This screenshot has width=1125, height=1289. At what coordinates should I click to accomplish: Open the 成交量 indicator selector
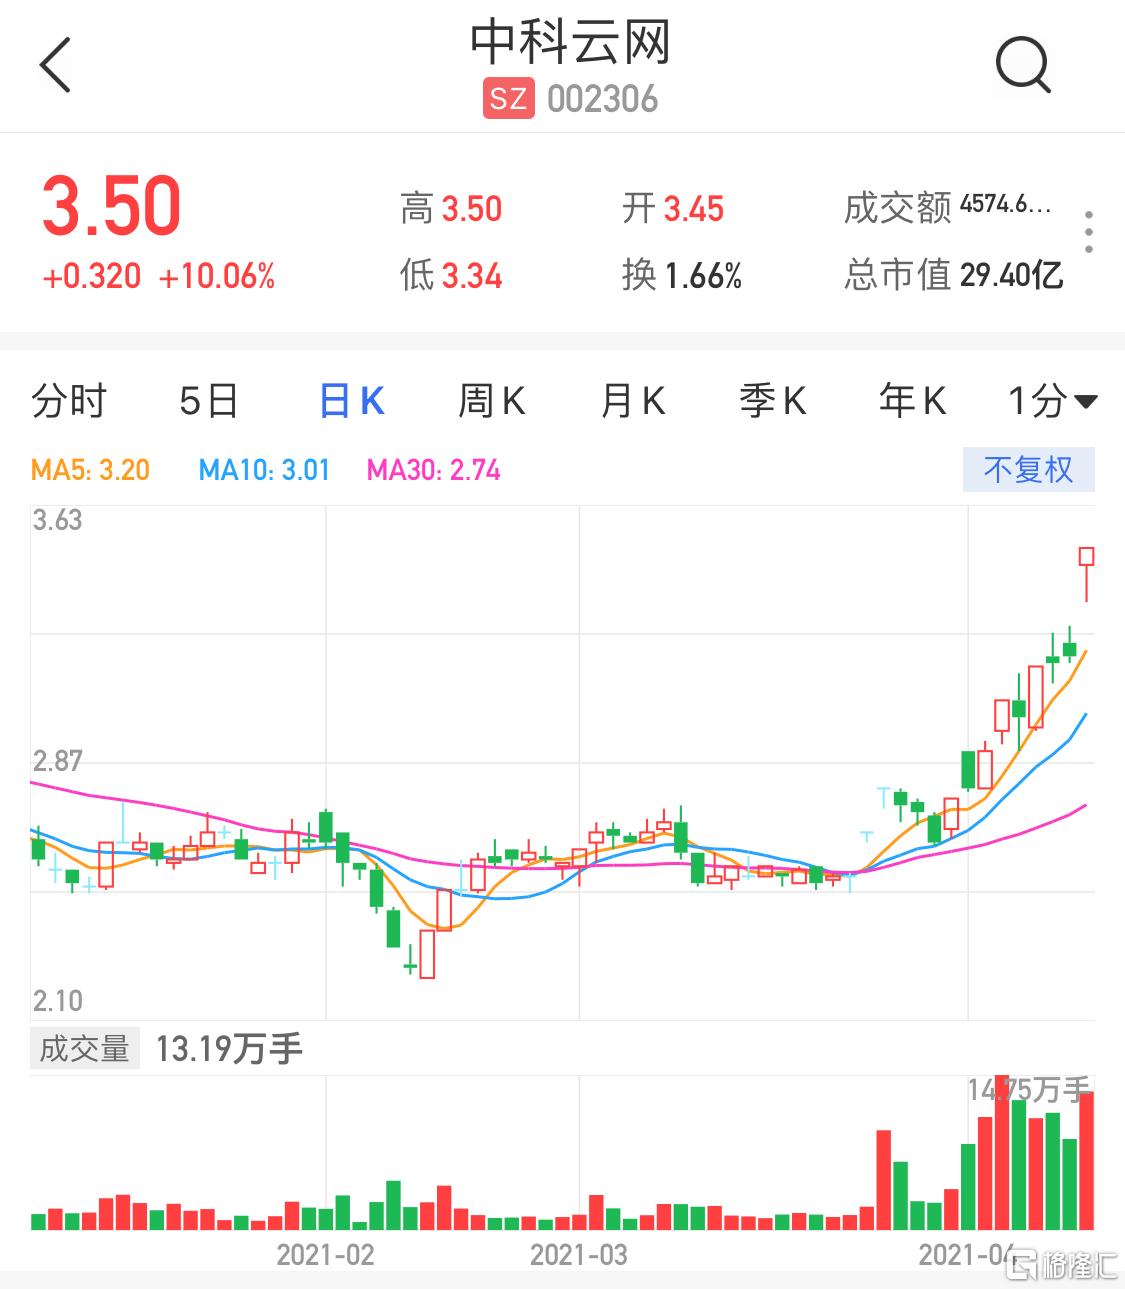click(x=85, y=1048)
